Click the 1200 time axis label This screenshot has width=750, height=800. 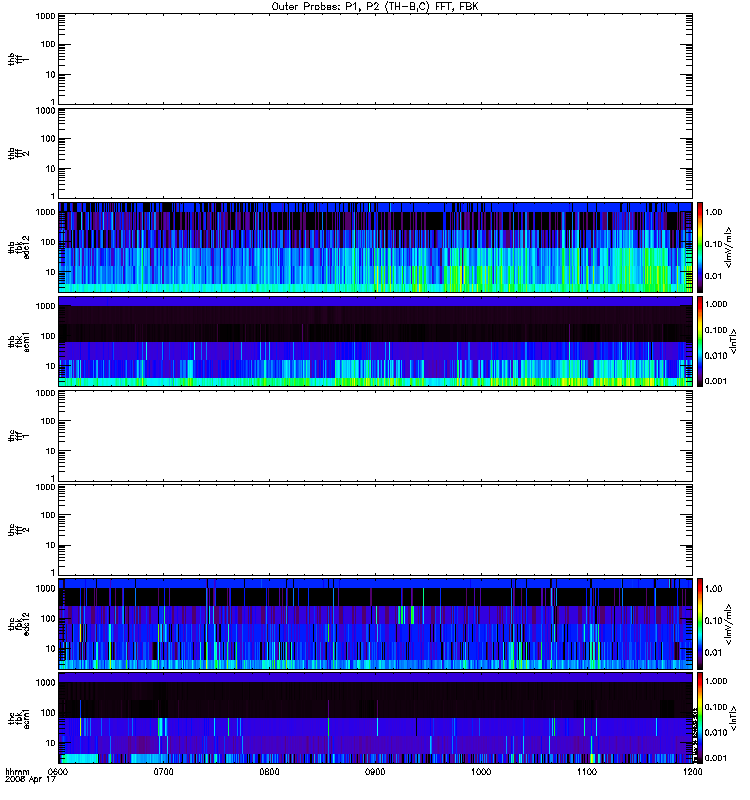tap(692, 772)
